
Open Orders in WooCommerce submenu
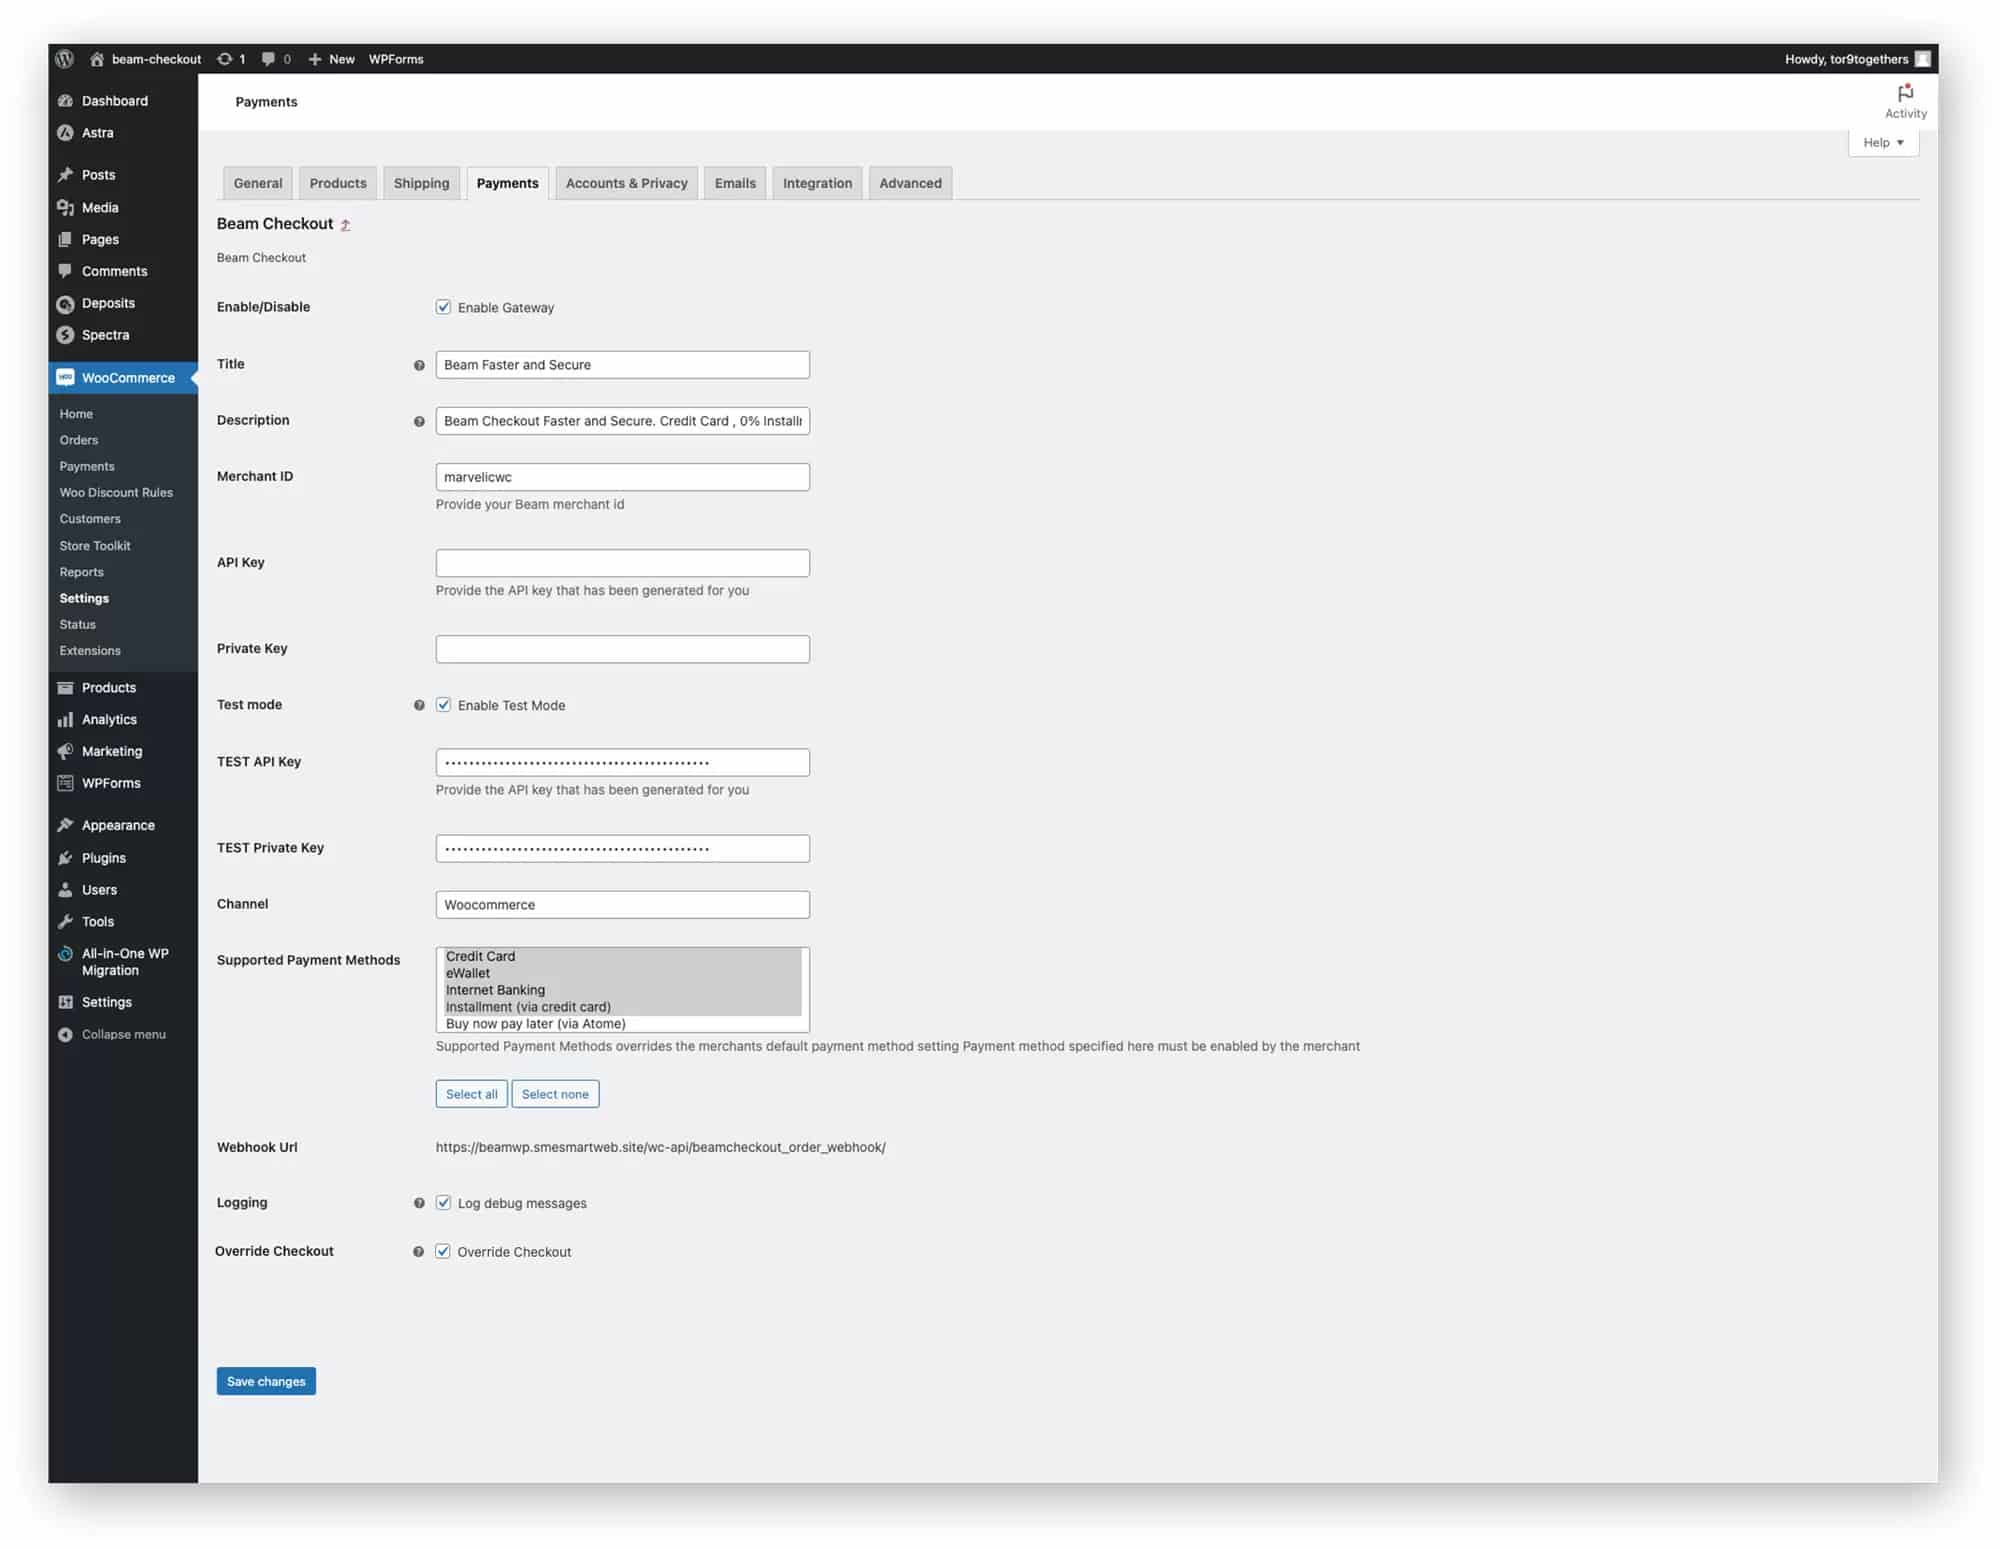[79, 440]
